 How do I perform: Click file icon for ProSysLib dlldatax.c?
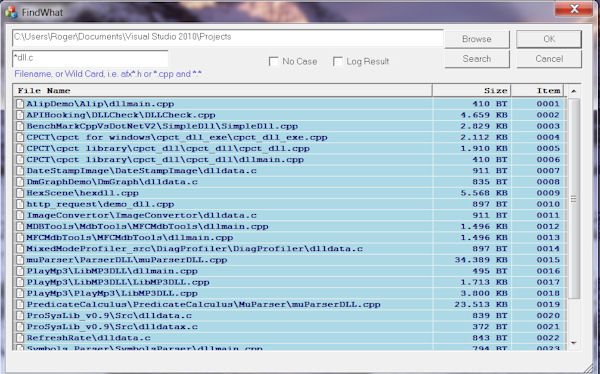pyautogui.click(x=20, y=327)
